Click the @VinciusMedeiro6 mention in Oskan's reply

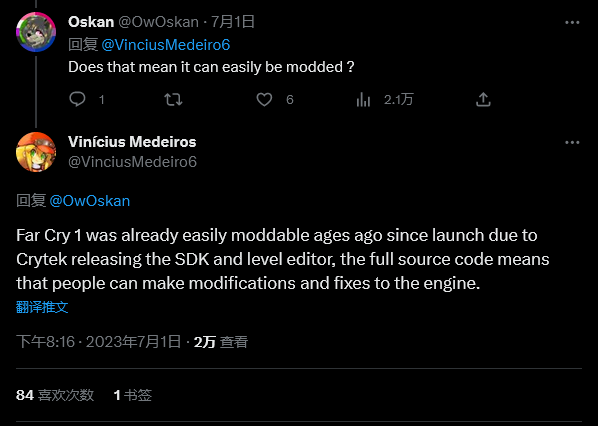tap(166, 45)
